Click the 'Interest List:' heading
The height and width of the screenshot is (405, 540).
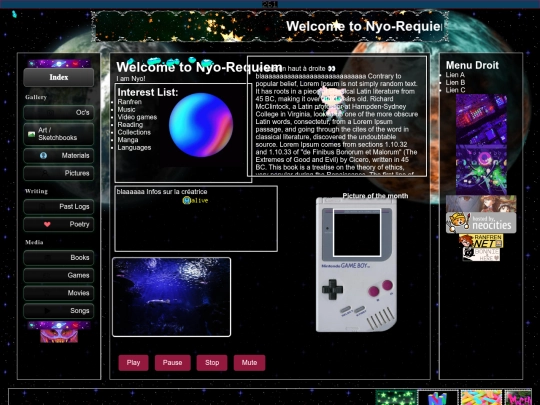(148, 92)
